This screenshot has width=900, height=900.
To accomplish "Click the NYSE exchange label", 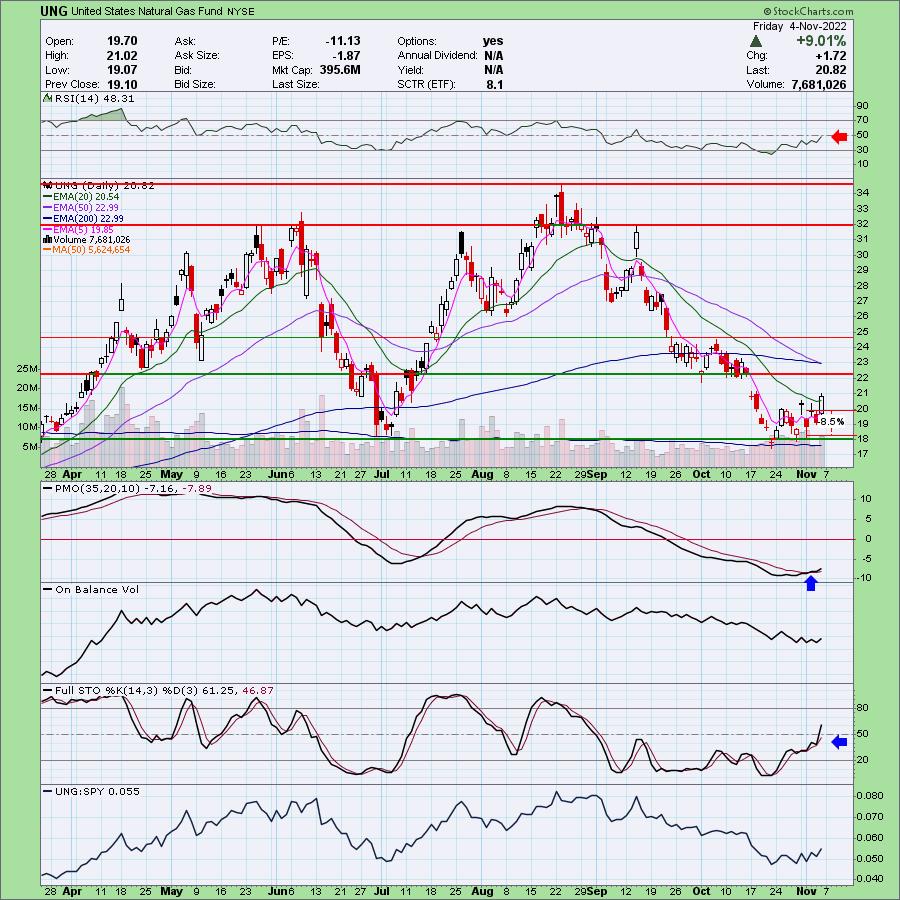I will (x=240, y=11).
